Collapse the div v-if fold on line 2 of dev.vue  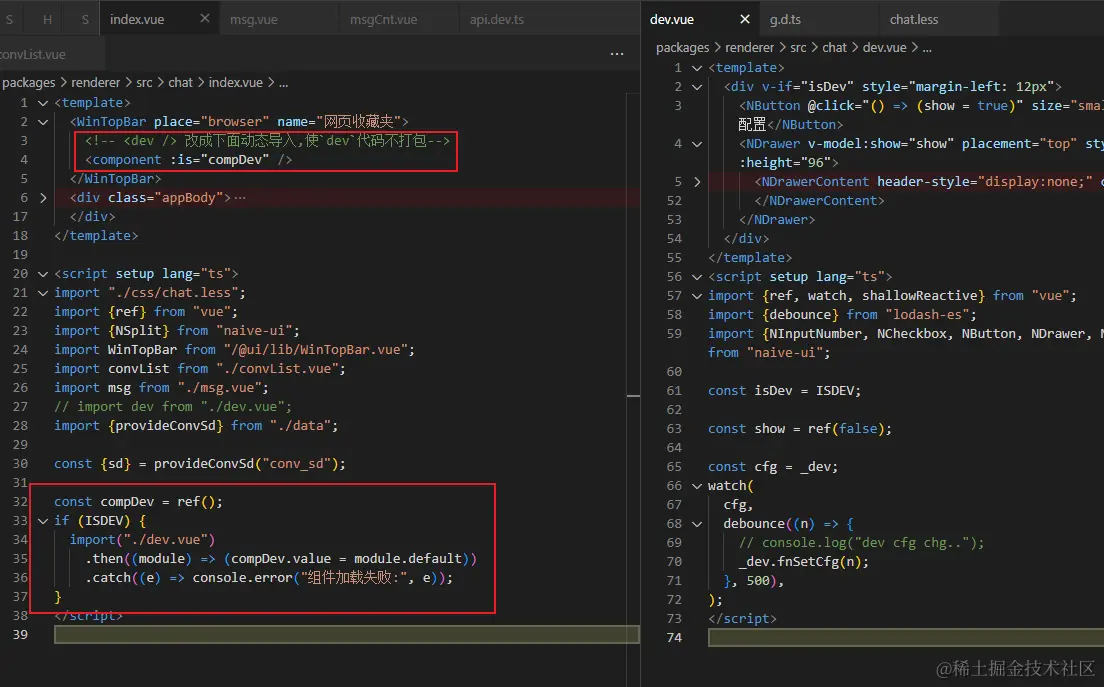click(x=697, y=87)
